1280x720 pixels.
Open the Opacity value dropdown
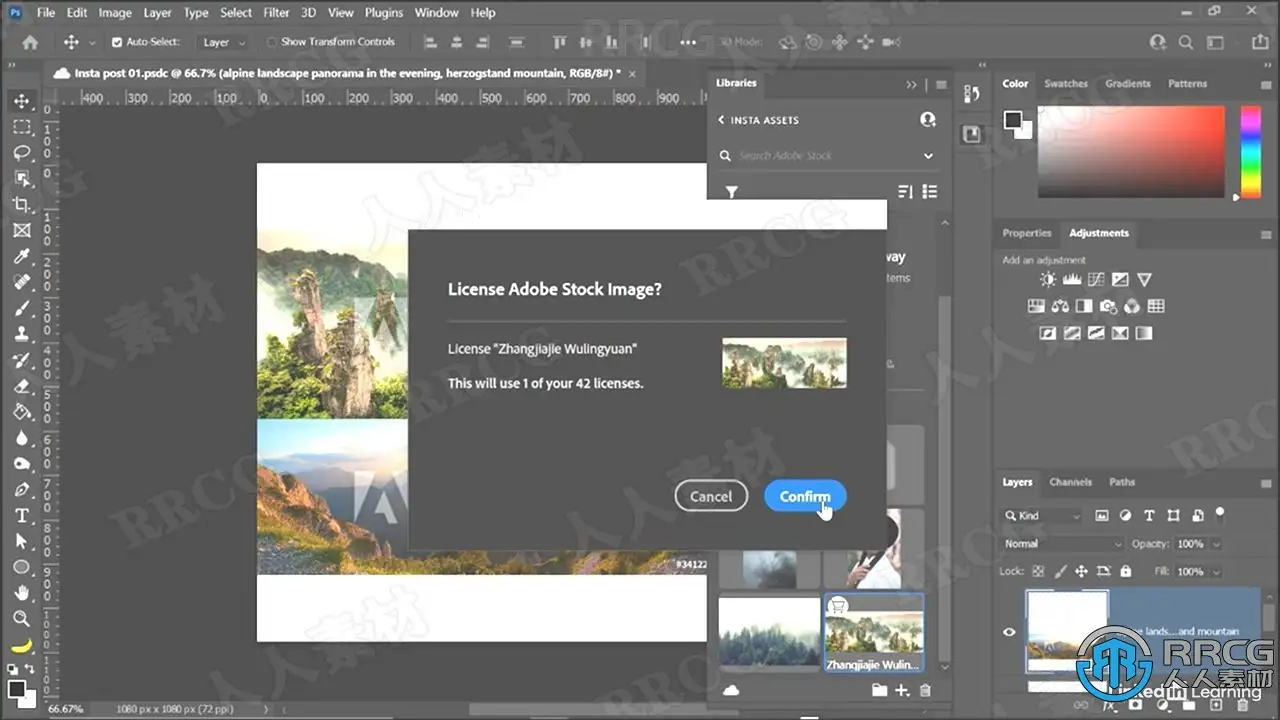tap(1216, 544)
